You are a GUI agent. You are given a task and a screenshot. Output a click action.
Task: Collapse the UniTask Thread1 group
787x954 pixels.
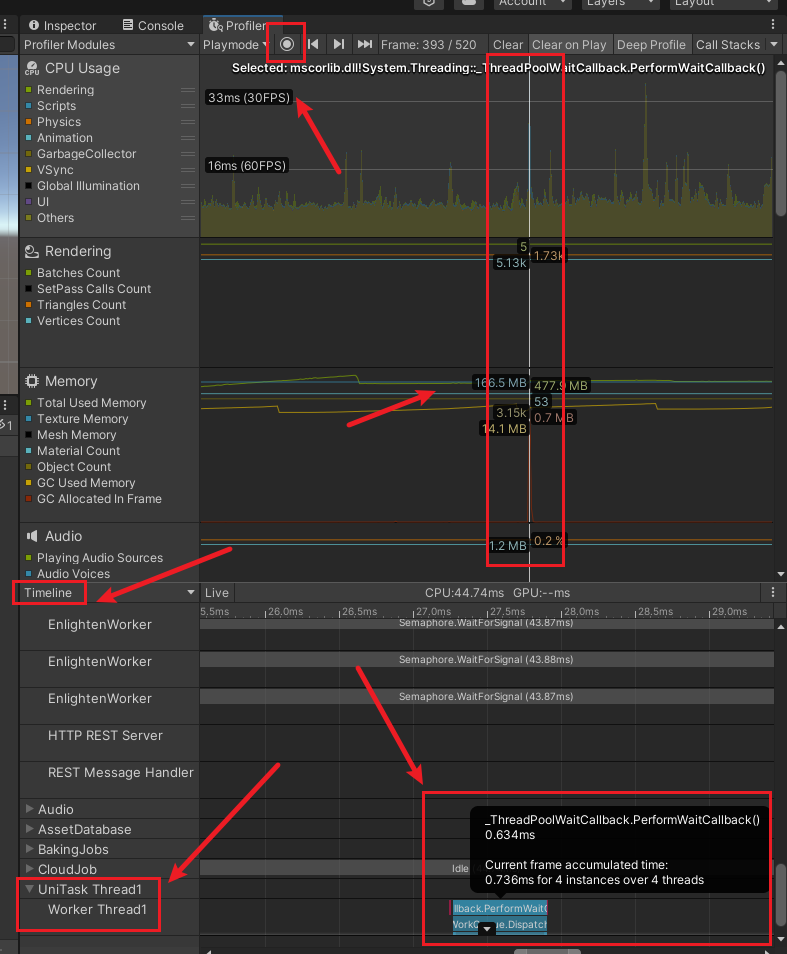coord(29,889)
